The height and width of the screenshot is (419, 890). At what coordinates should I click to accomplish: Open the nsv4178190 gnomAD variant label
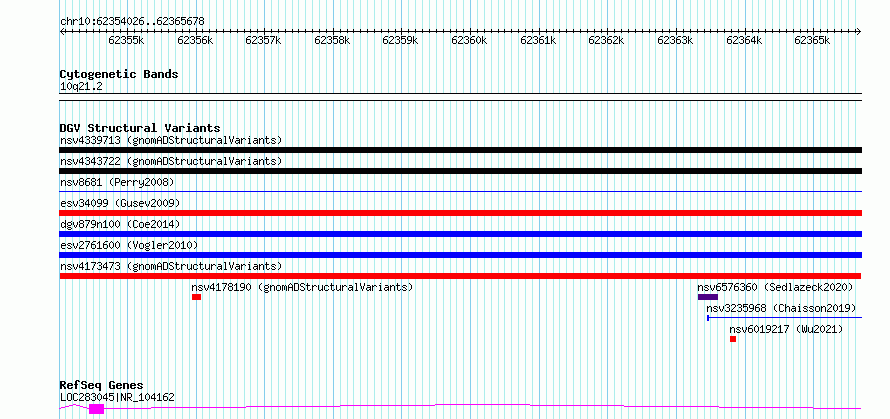pyautogui.click(x=303, y=287)
